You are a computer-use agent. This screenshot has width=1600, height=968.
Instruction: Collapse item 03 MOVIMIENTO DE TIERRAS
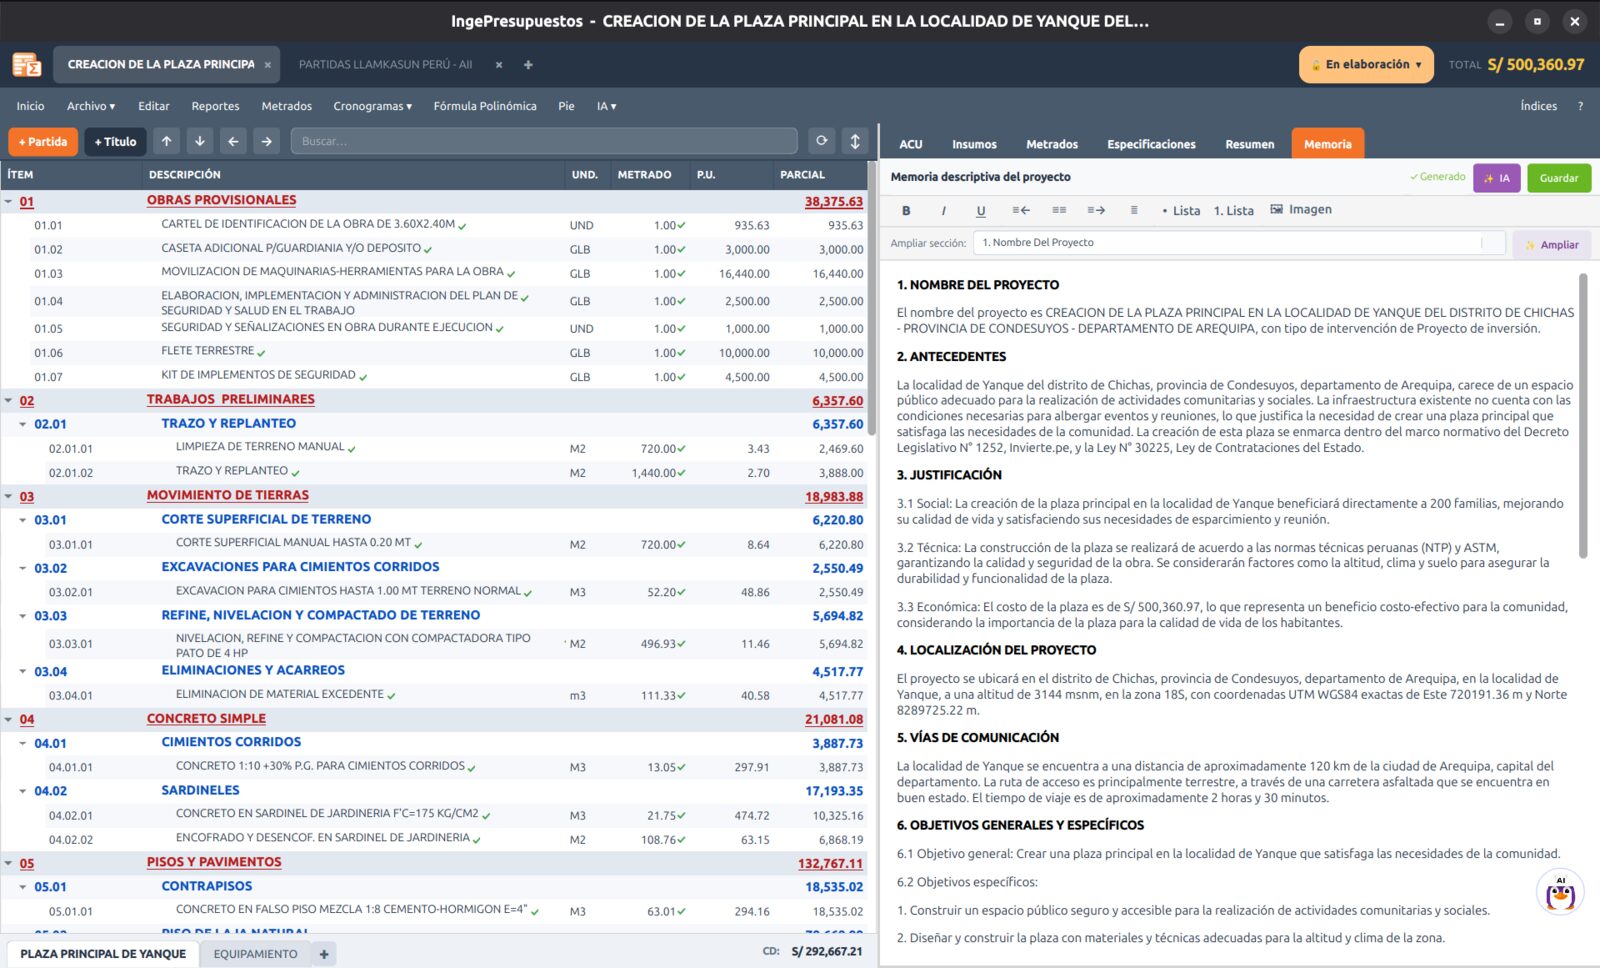(x=9, y=497)
